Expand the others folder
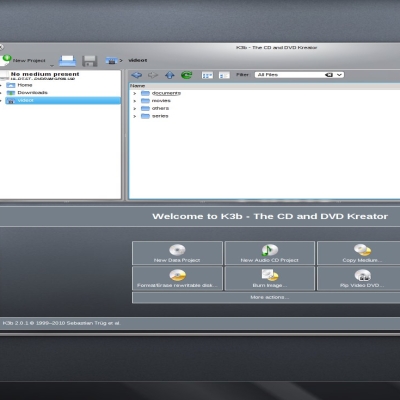This screenshot has width=400, height=400. pyautogui.click(x=135, y=109)
